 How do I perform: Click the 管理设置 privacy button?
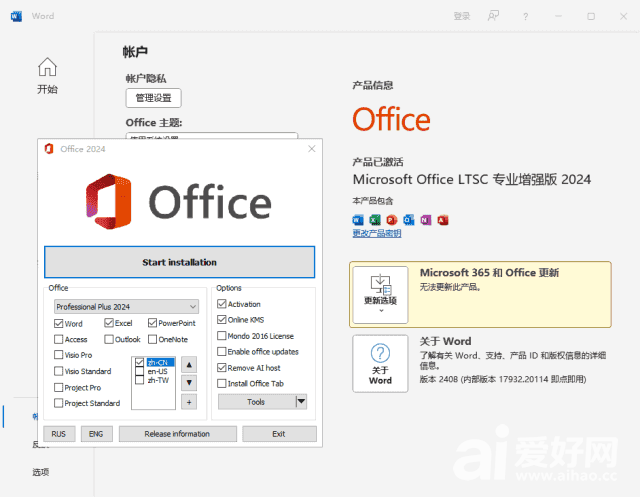pyautogui.click(x=153, y=98)
